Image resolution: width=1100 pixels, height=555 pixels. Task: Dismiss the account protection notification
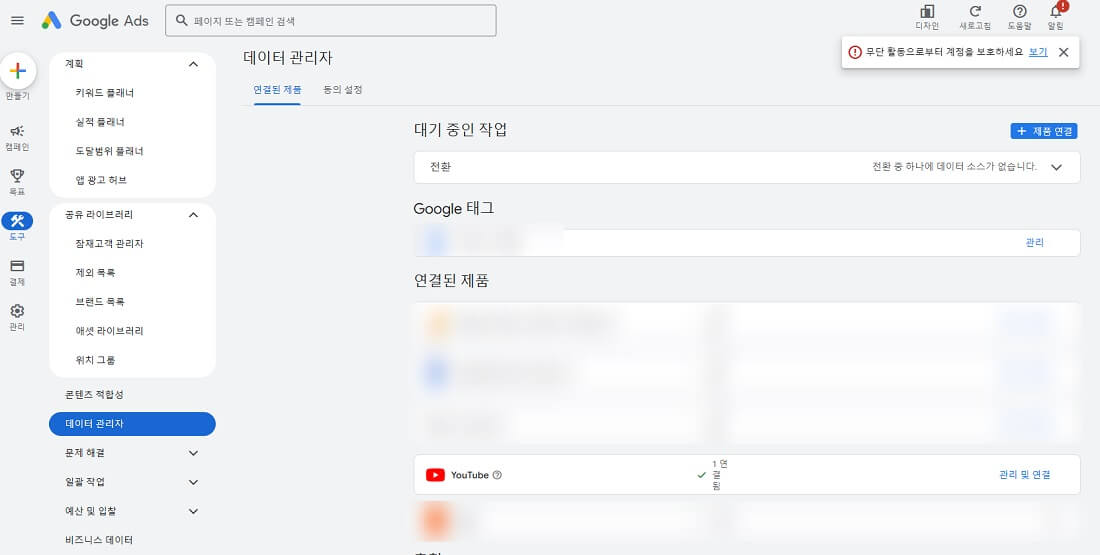pos(1064,53)
